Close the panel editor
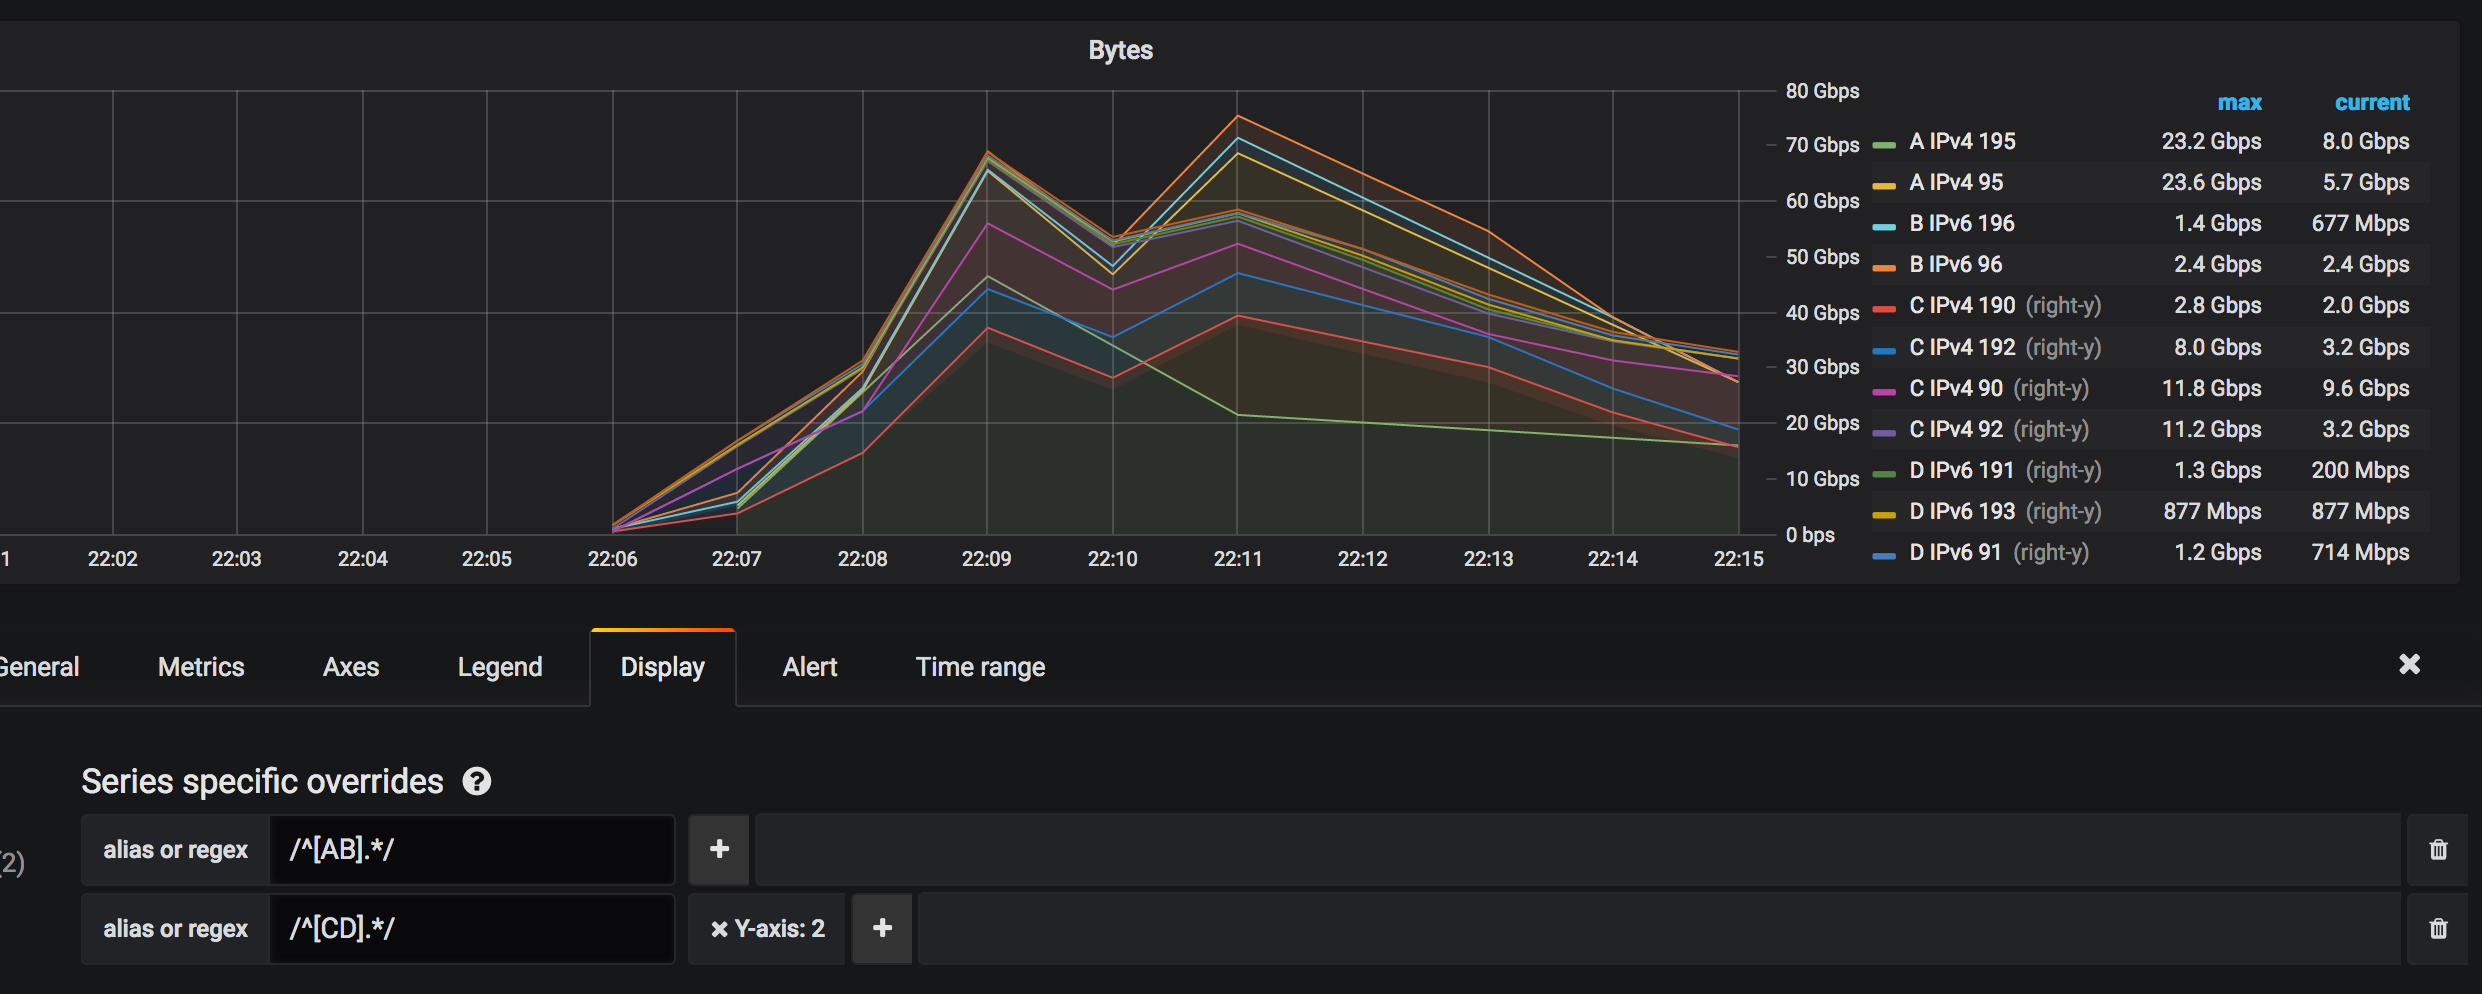The width and height of the screenshot is (2482, 994). (2410, 664)
